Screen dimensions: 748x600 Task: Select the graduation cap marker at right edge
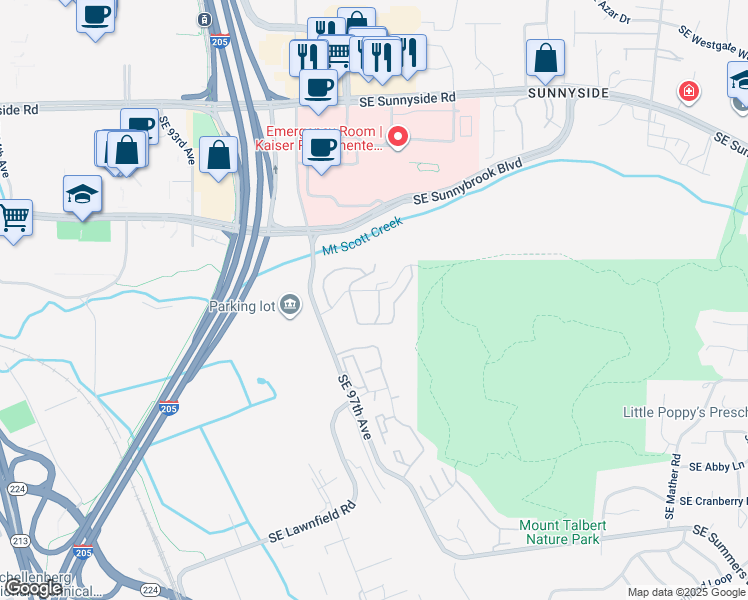point(739,83)
